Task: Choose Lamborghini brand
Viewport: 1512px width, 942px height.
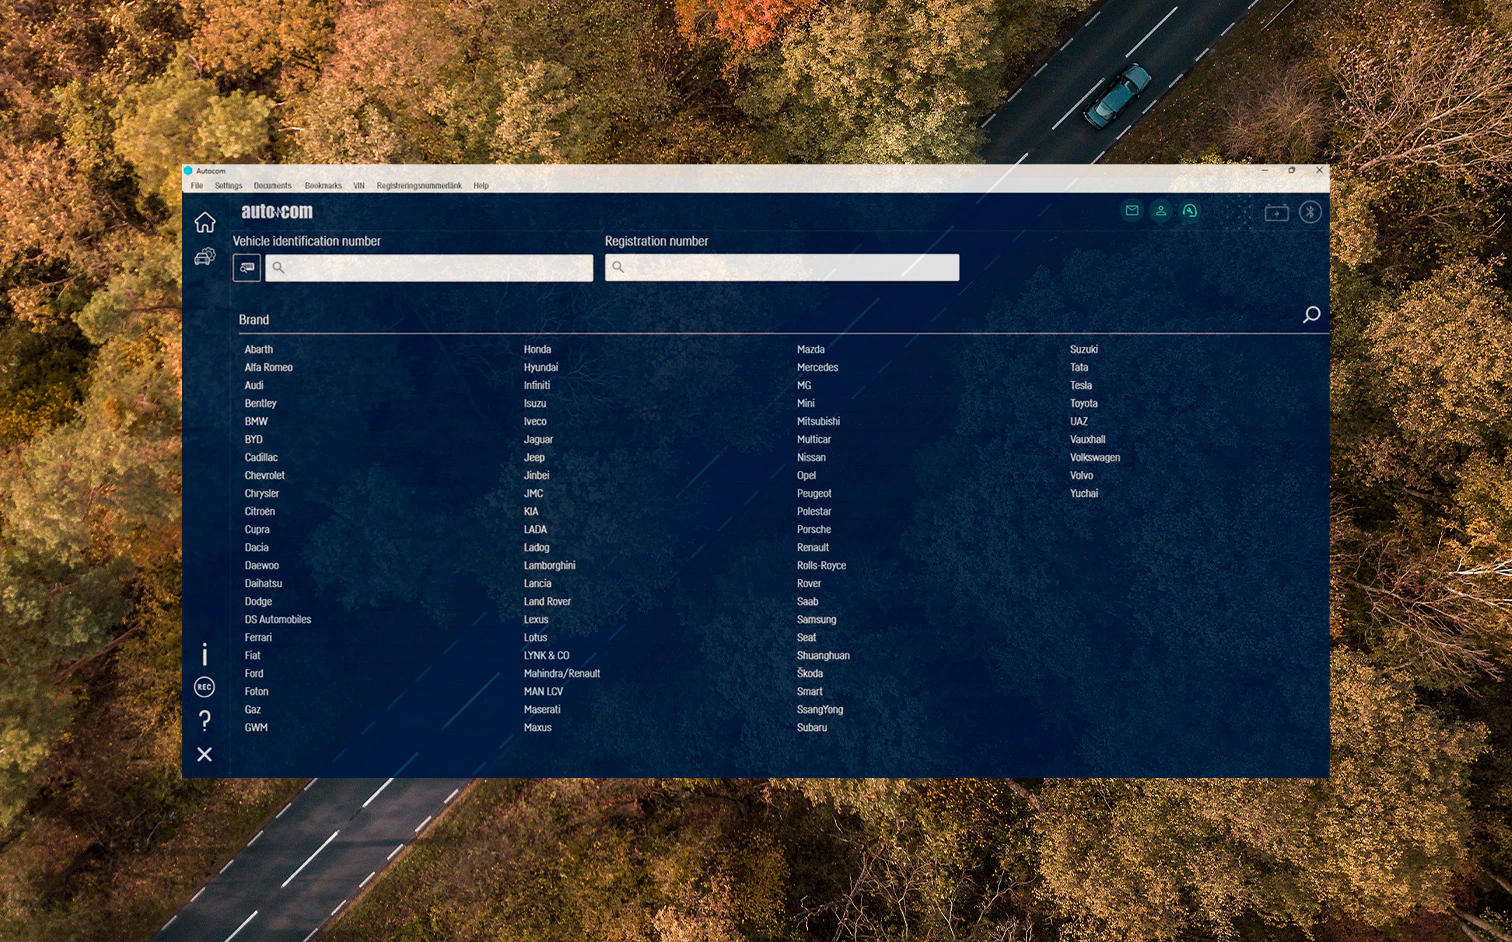Action: tap(550, 566)
